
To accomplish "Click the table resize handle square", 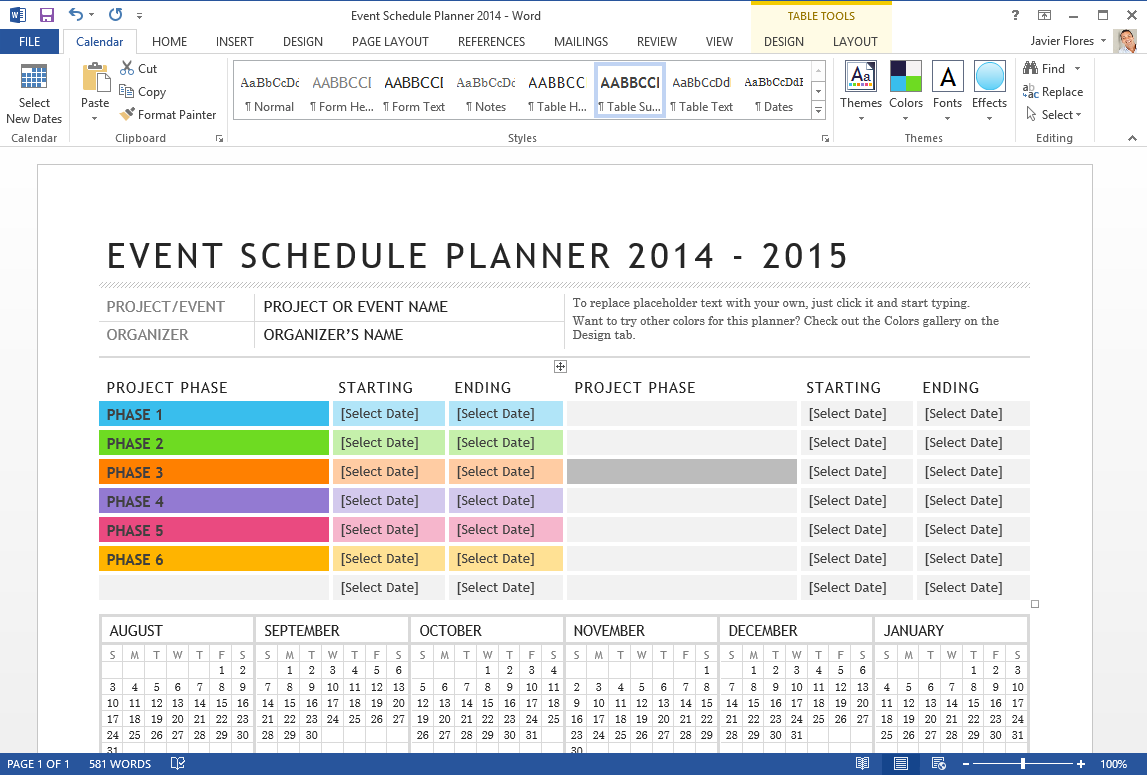I will point(1034,604).
